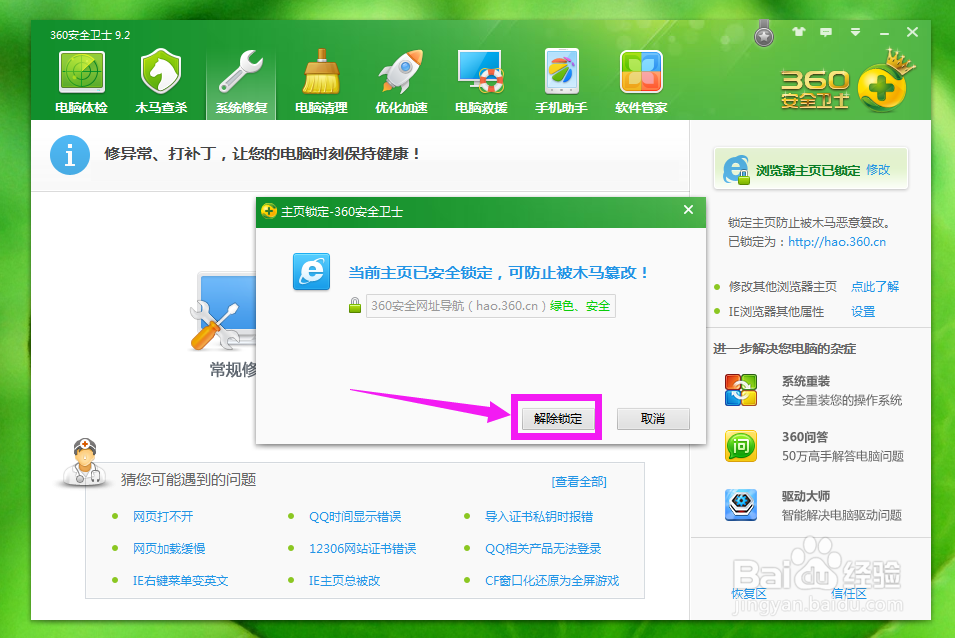The width and height of the screenshot is (955, 638).
Task: Open 手机助手 phone assistant icon
Action: click(x=561, y=72)
